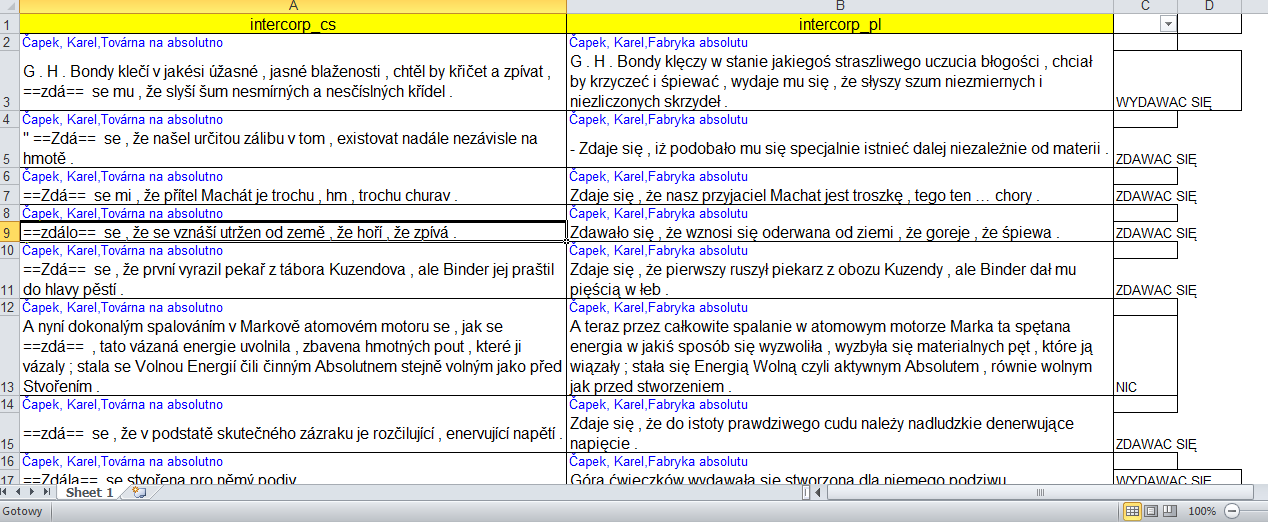Image resolution: width=1268 pixels, height=522 pixels.
Task: Click cell 'Zdawało się , że wznosi się'
Action: (x=840, y=232)
